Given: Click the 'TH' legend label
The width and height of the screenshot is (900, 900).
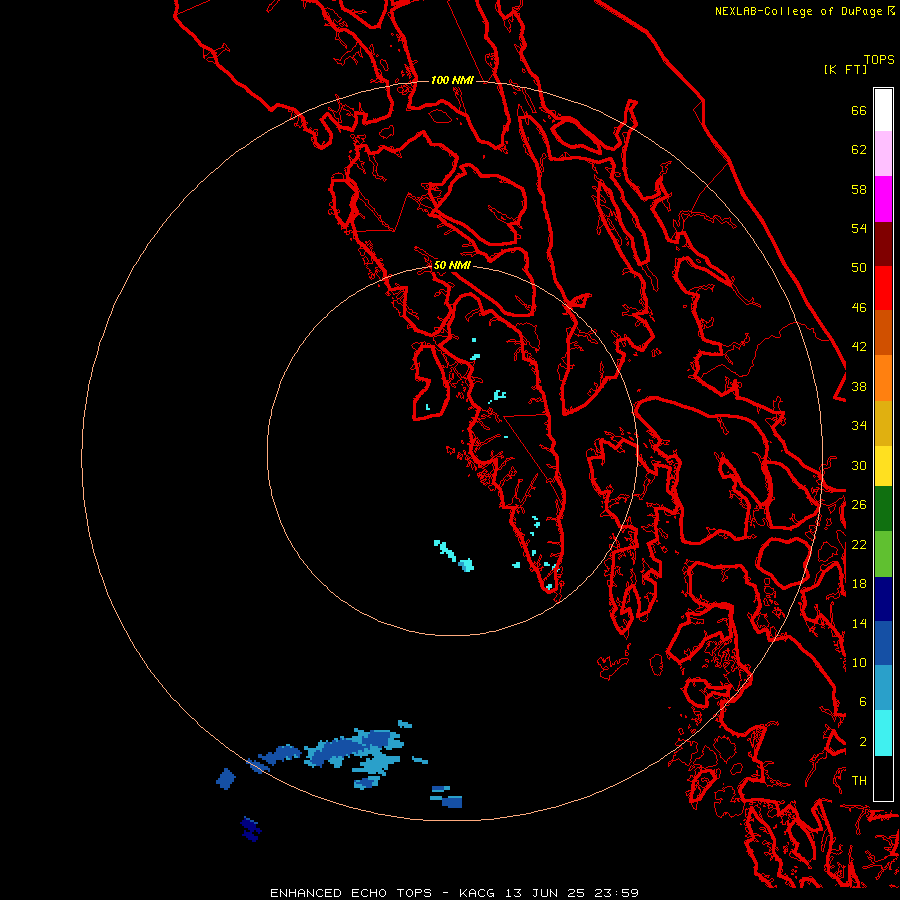Looking at the screenshot, I should pyautogui.click(x=859, y=781).
